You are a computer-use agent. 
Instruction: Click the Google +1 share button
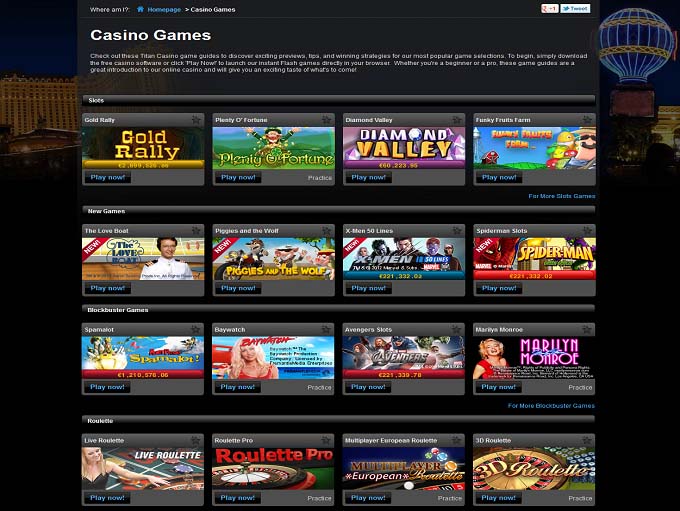(x=549, y=9)
